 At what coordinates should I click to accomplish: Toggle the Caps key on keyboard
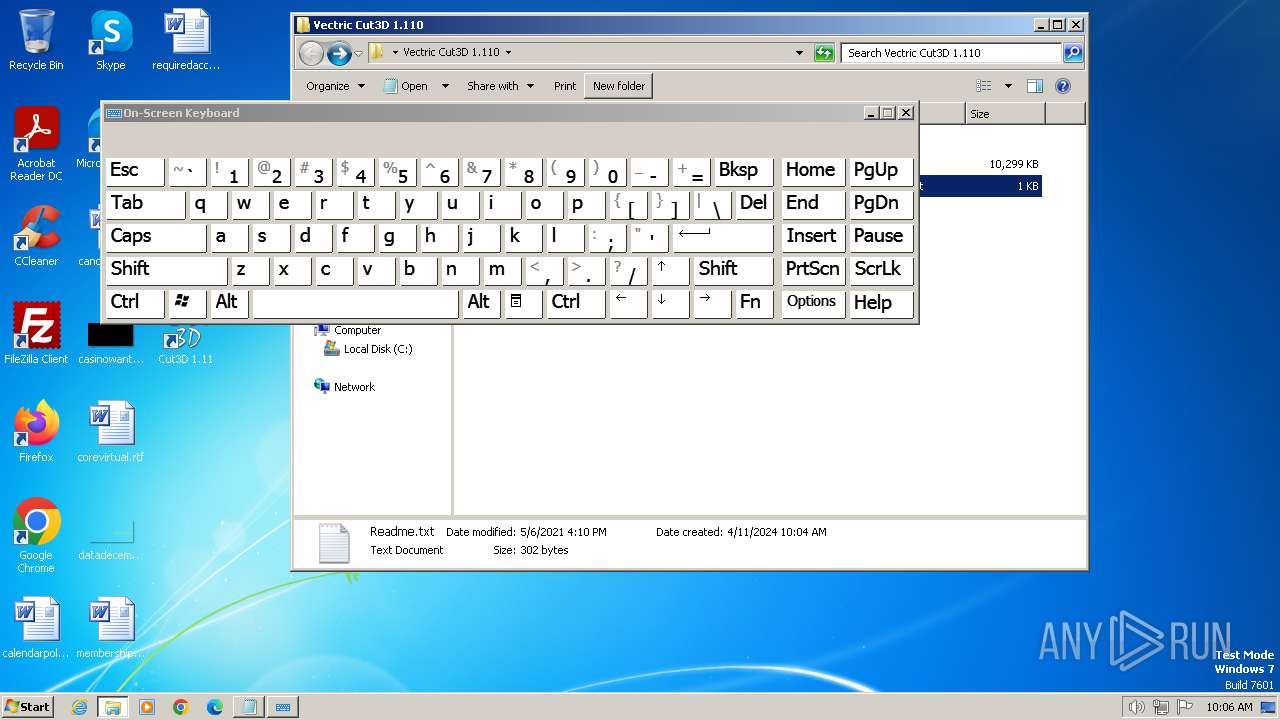(x=155, y=237)
